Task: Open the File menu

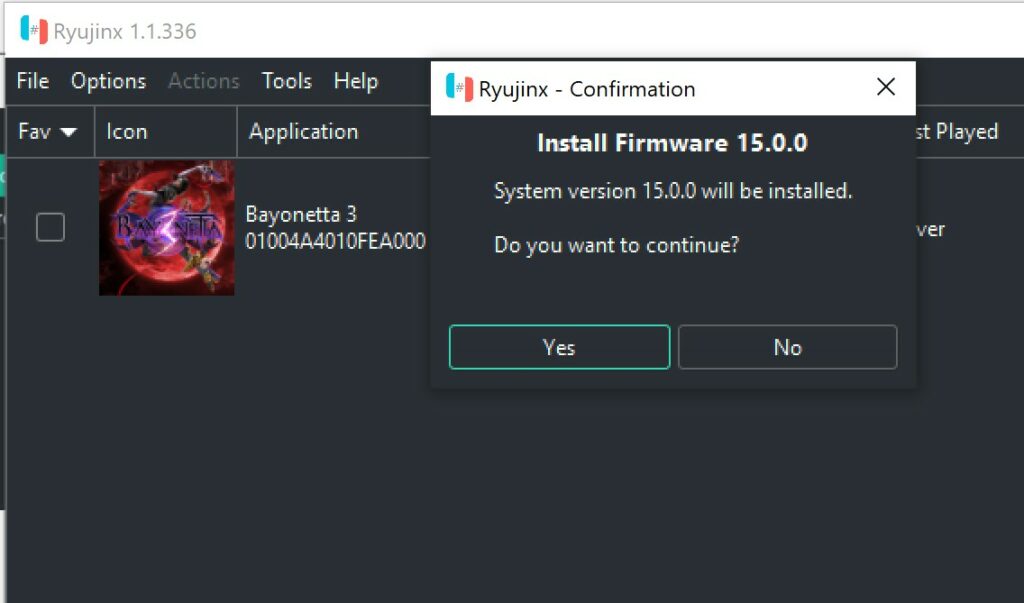Action: (x=31, y=81)
